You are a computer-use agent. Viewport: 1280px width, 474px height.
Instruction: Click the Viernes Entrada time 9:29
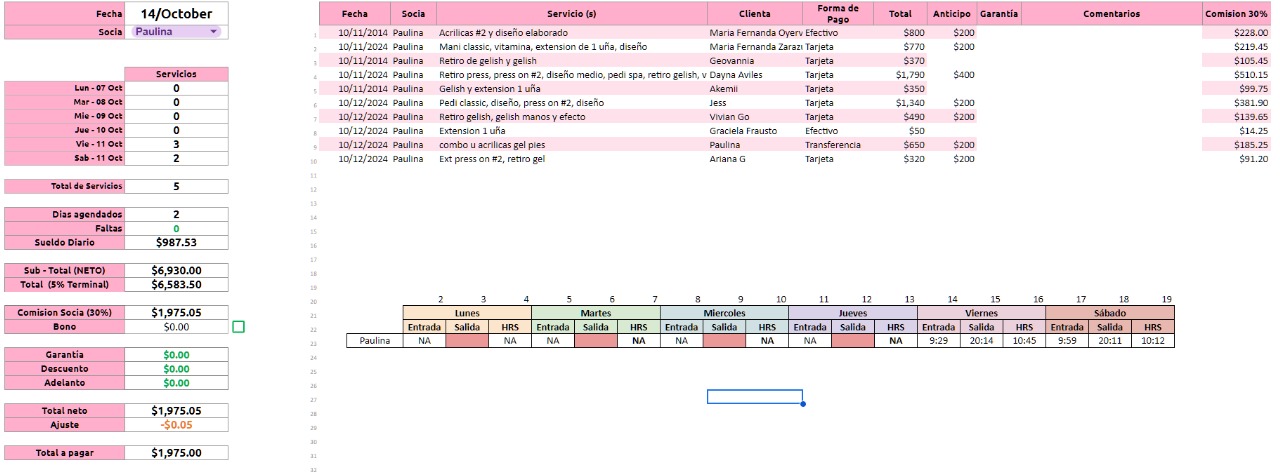pos(938,341)
